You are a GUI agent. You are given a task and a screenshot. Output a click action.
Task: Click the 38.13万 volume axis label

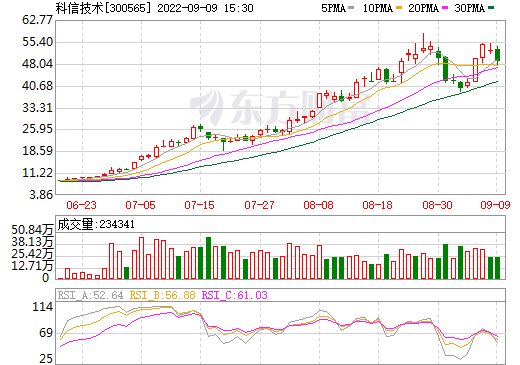point(32,242)
